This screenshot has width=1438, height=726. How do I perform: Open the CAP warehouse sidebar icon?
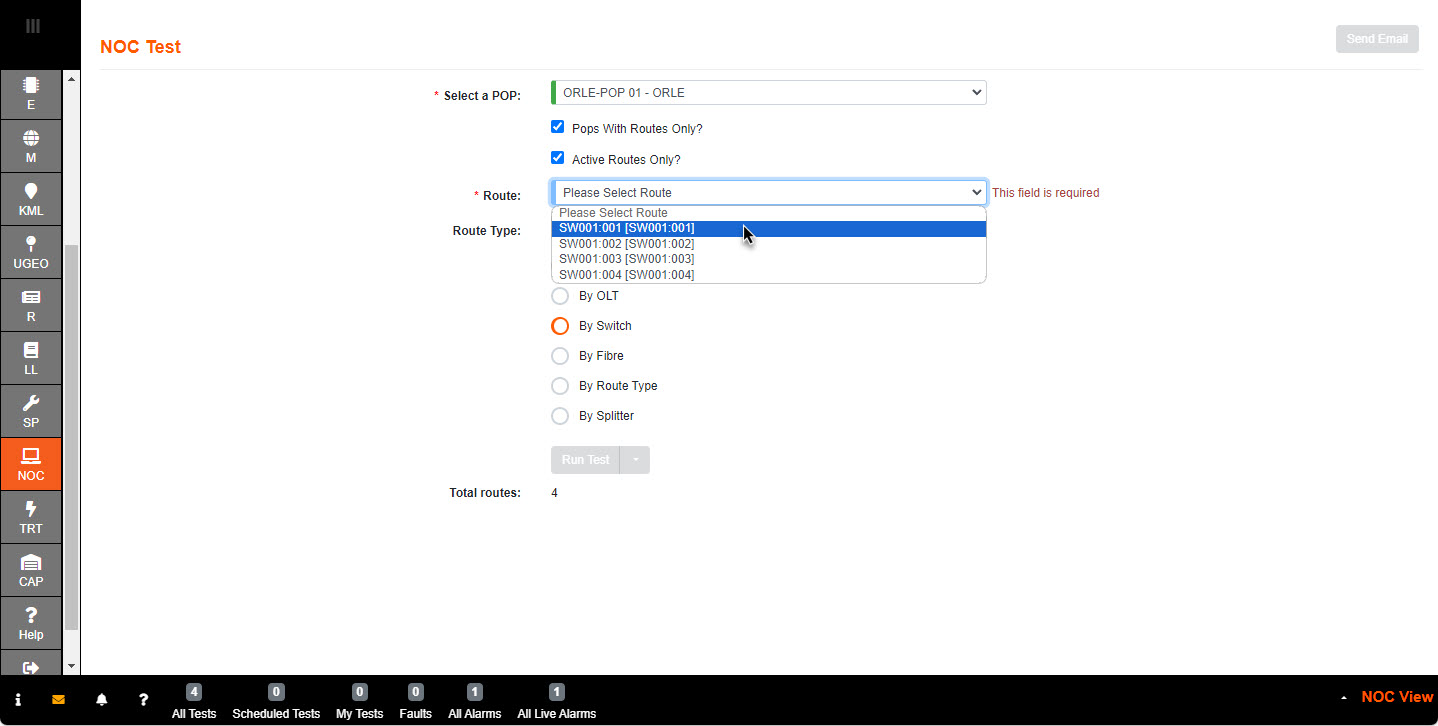pos(31,570)
